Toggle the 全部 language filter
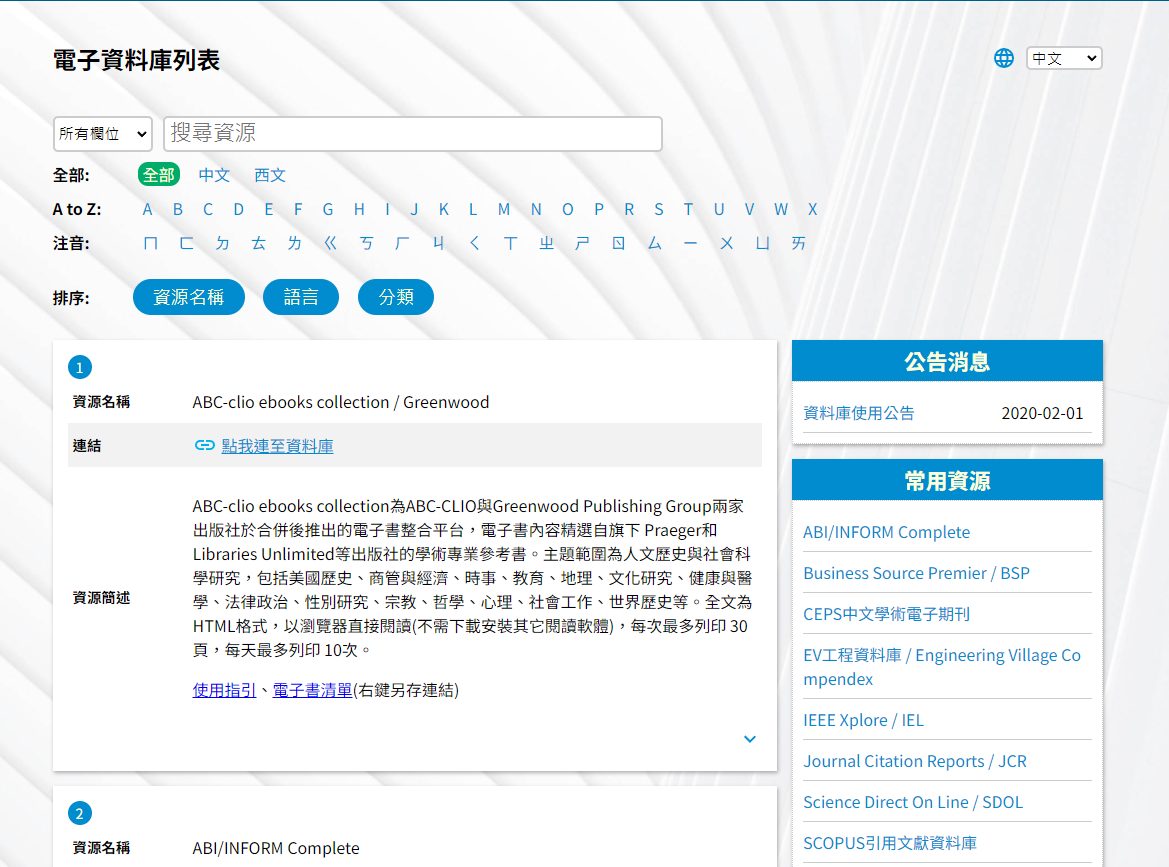This screenshot has height=867, width=1169. pyautogui.click(x=159, y=174)
